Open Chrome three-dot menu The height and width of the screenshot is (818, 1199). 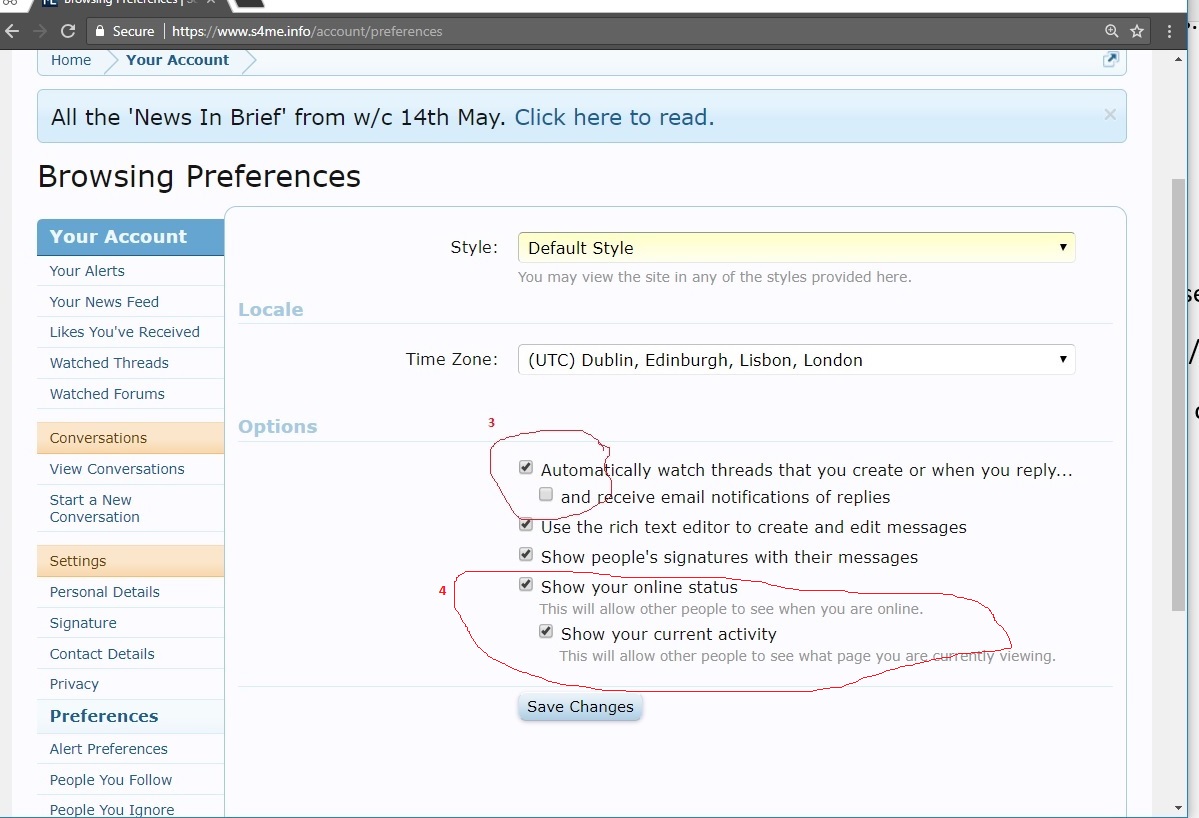[1170, 31]
